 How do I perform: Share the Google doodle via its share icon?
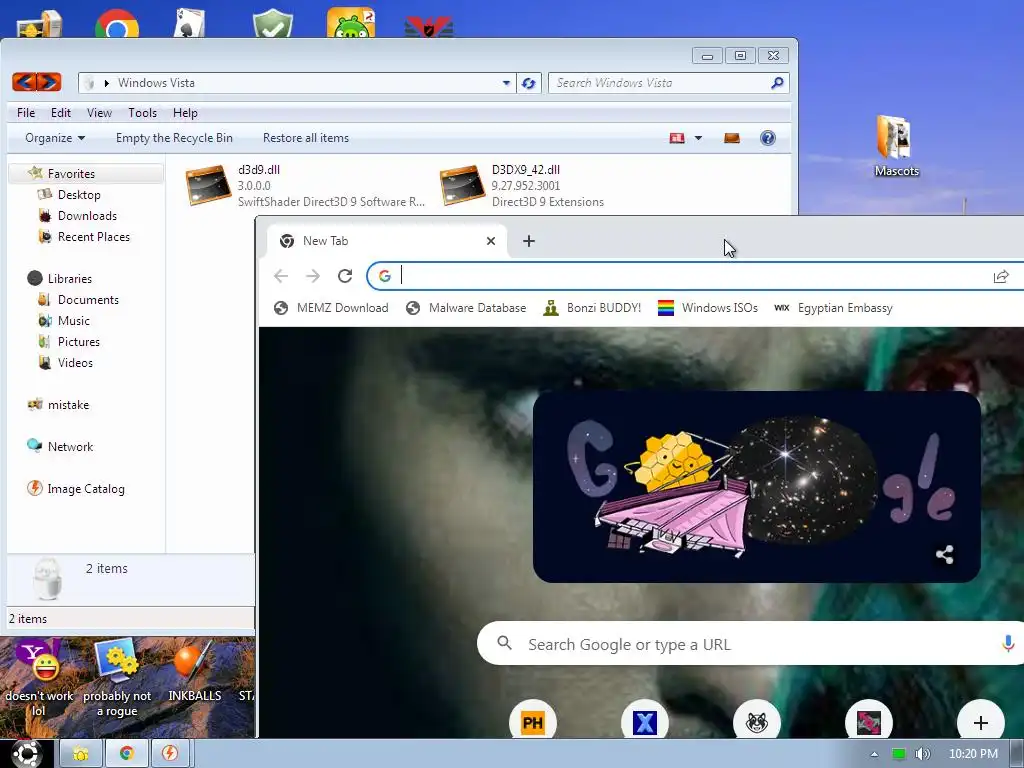coord(944,554)
